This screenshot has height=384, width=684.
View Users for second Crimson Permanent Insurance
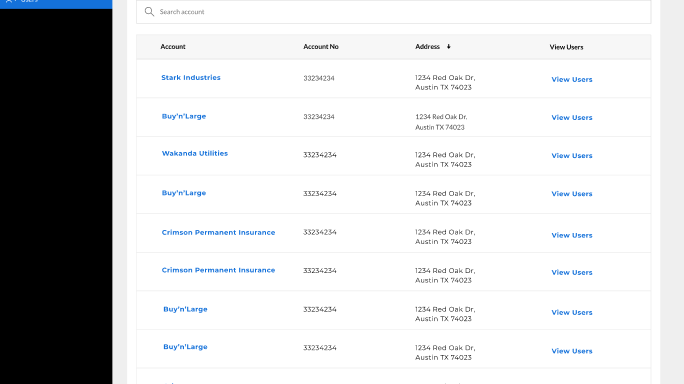(x=571, y=272)
